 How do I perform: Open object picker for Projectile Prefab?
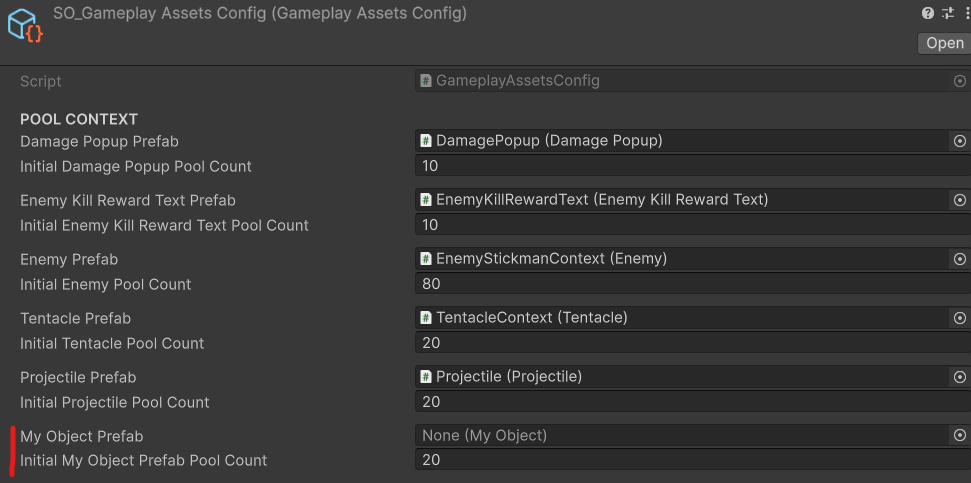[x=959, y=377]
